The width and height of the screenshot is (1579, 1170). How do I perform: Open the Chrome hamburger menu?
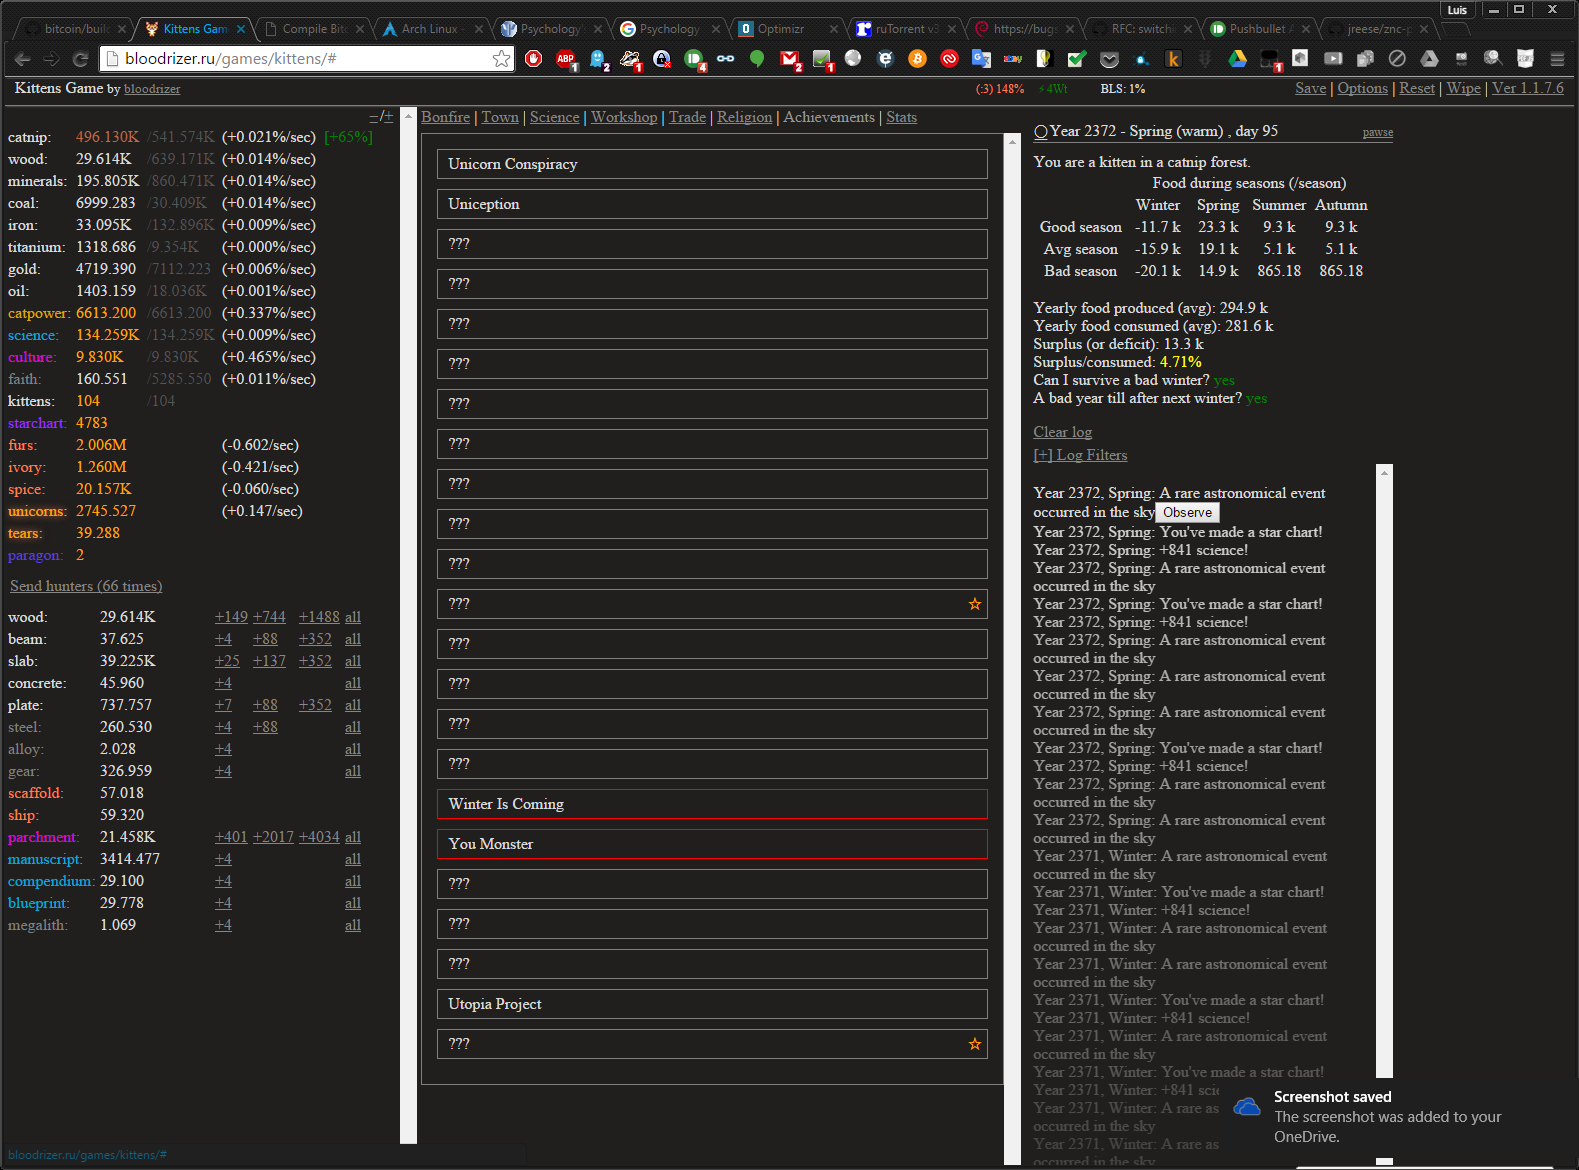[x=1557, y=59]
